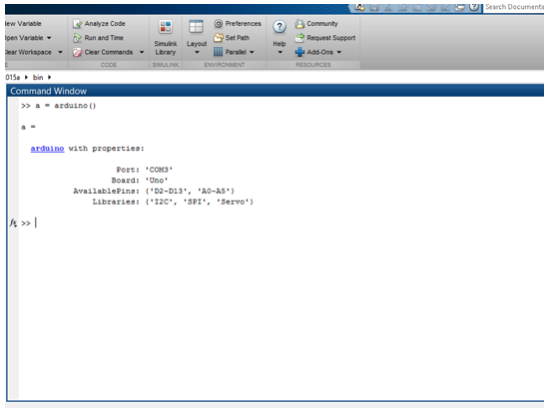
Task: Select the bin folder in address bar
Action: tap(38, 77)
